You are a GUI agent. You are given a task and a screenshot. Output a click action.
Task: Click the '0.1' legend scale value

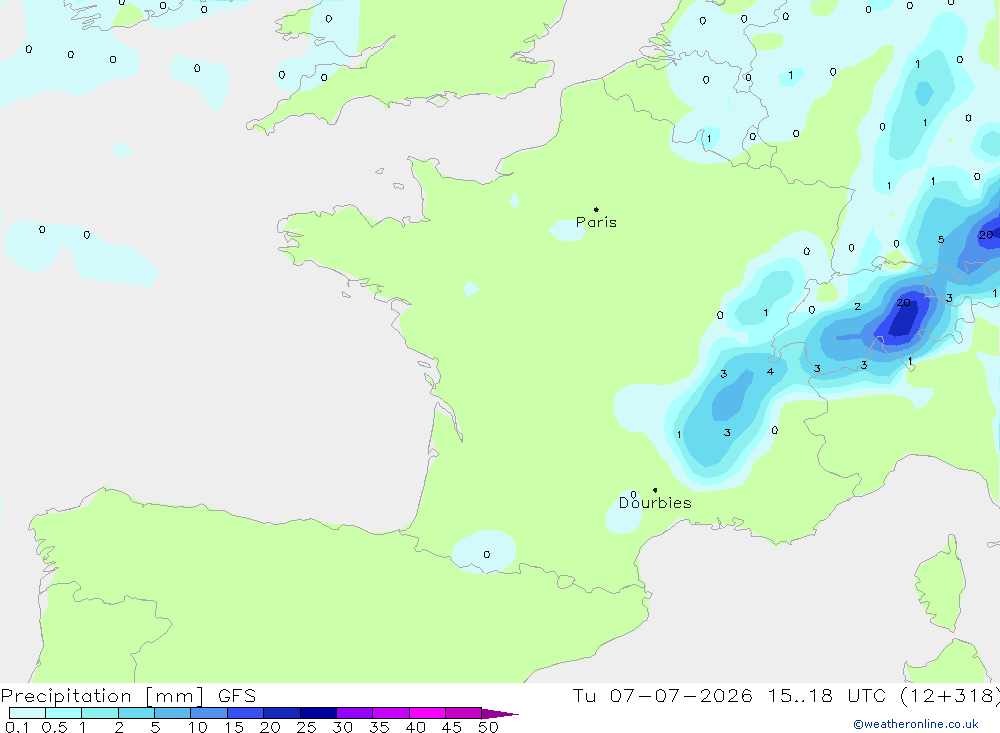[17, 727]
